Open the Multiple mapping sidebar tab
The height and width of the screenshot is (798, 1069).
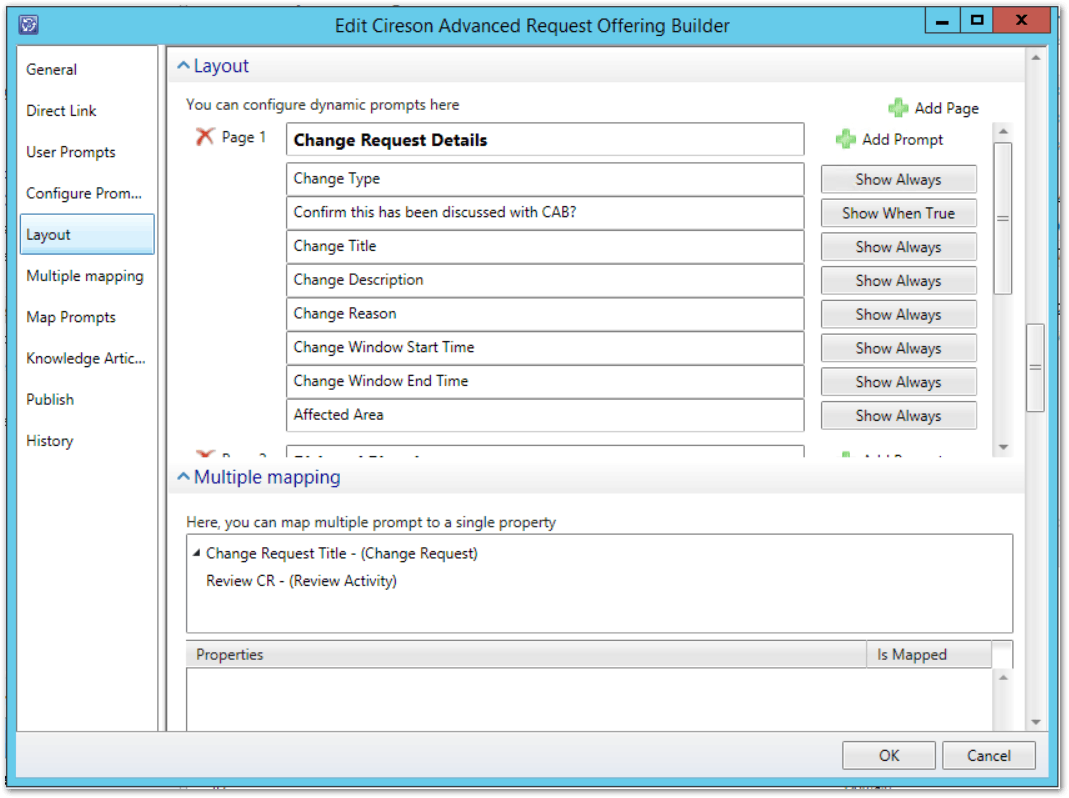[85, 276]
